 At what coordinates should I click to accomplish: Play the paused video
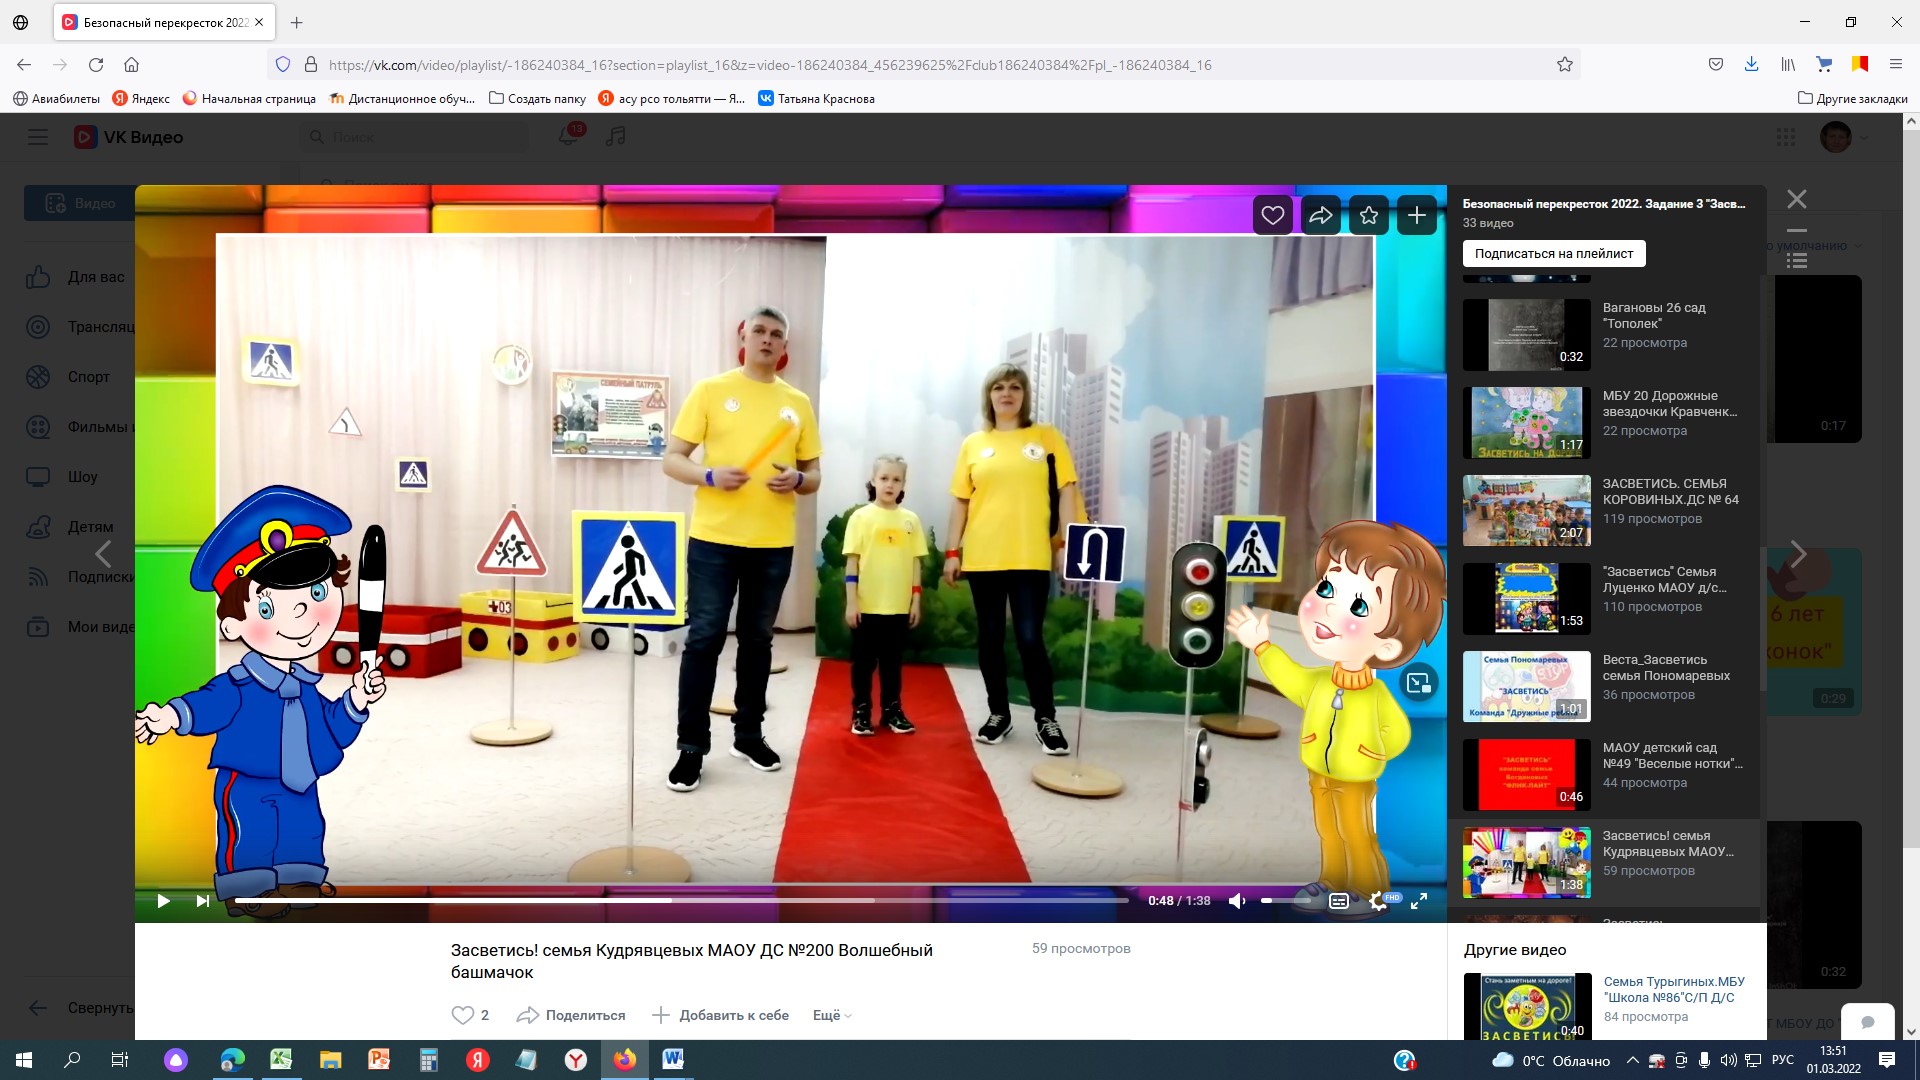pyautogui.click(x=163, y=901)
